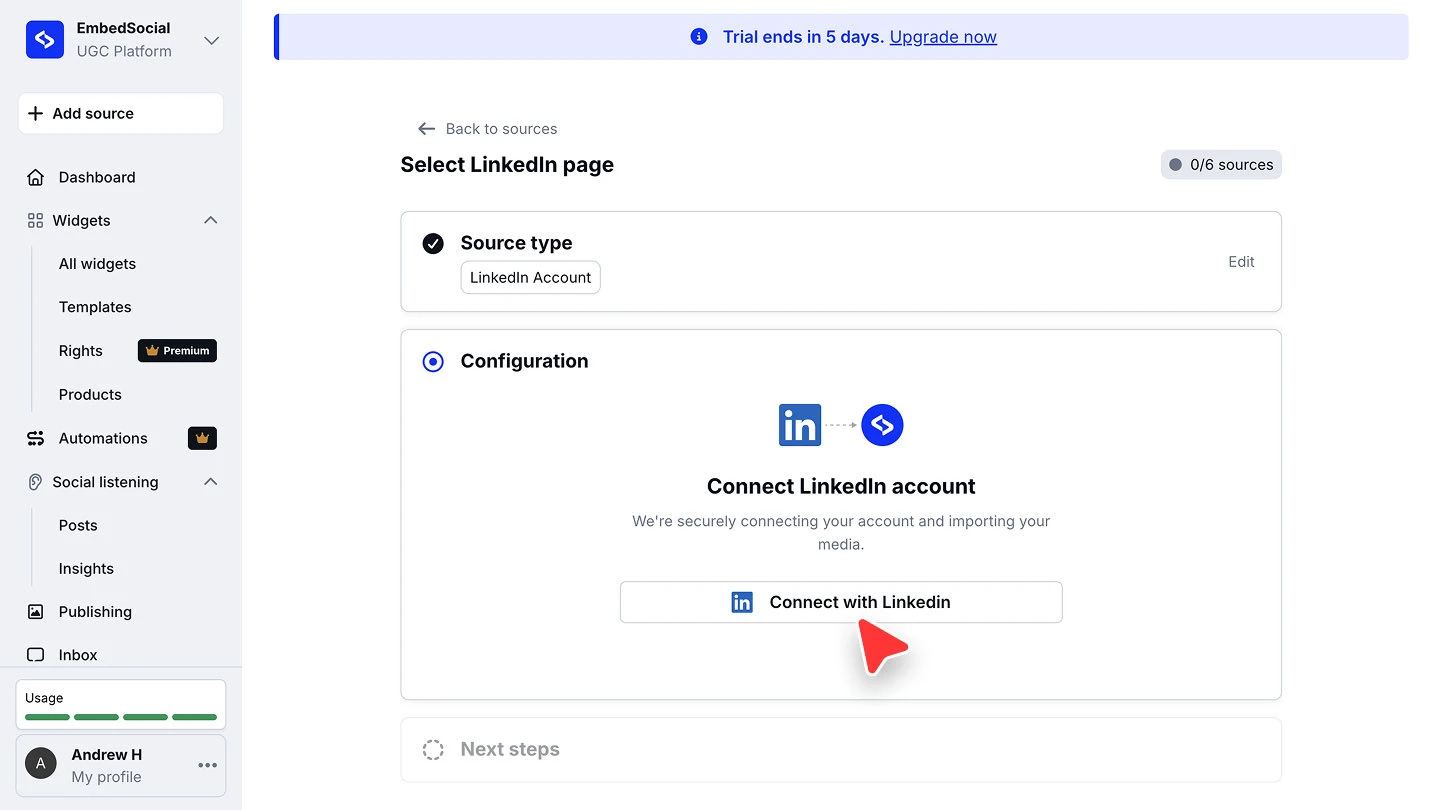Collapse the Social listening section chevron
This screenshot has height=810, width=1440.
tap(211, 482)
